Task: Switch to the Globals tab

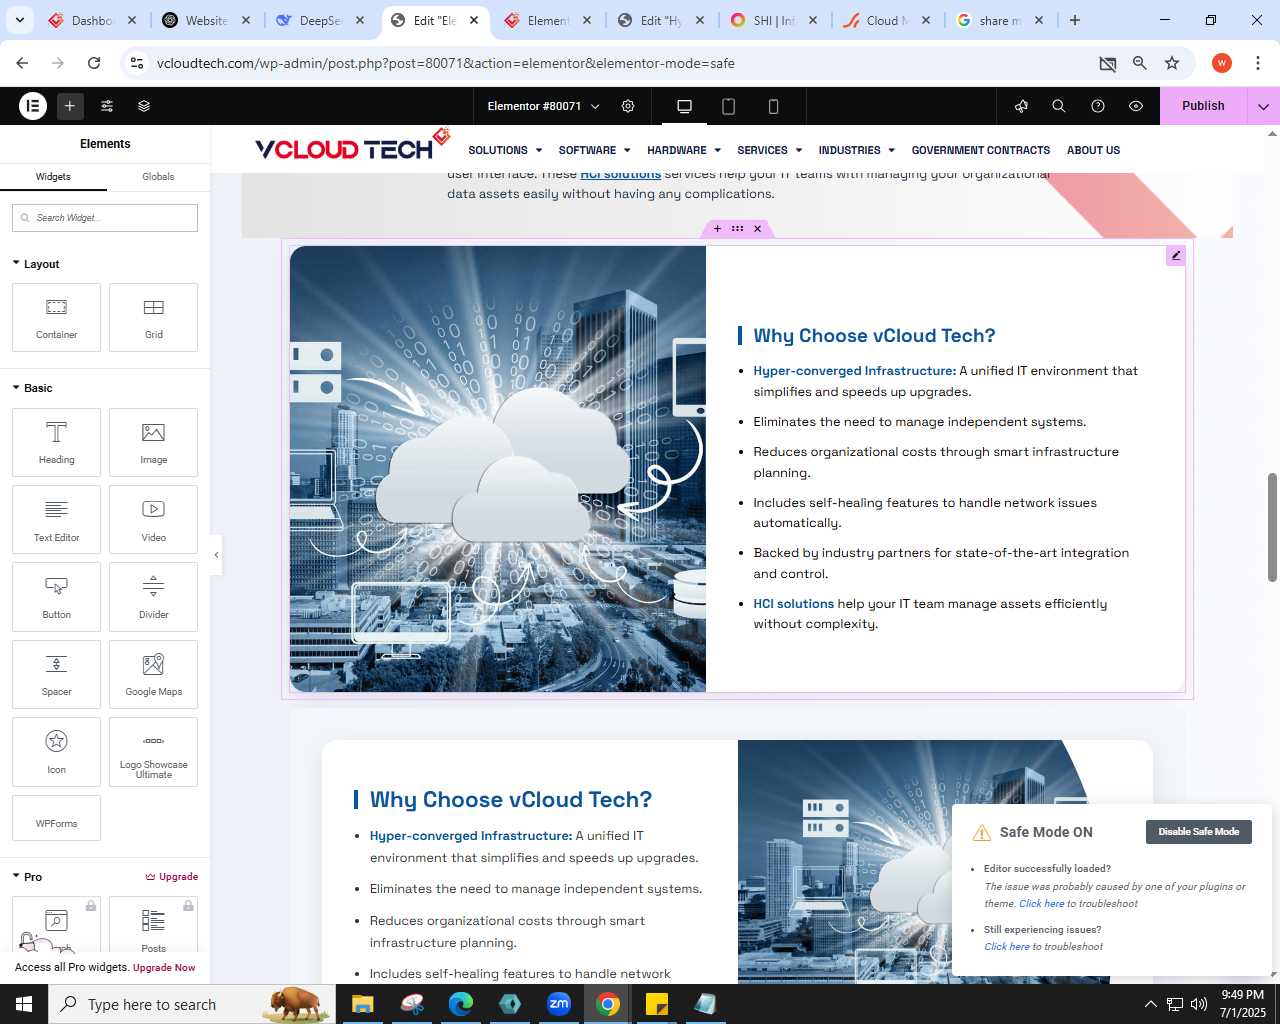Action: (x=158, y=177)
